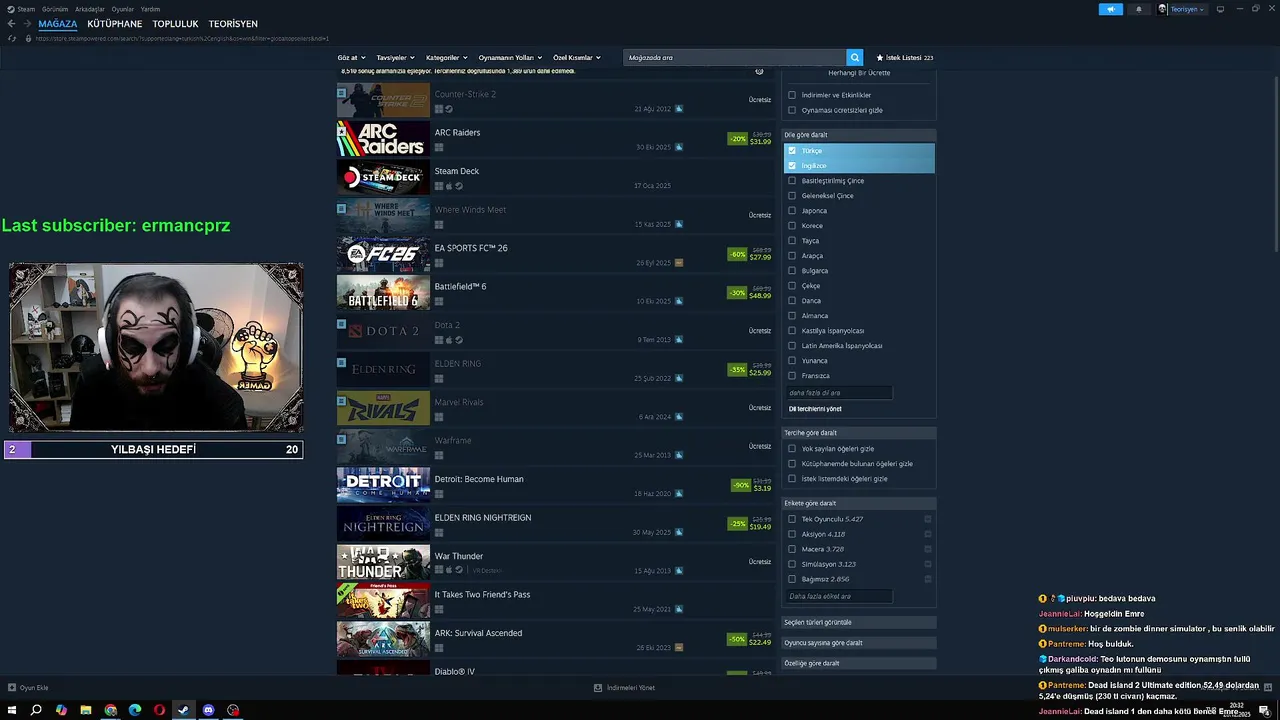The image size is (1280, 720).
Task: Click the star icon beside İstek Listesi
Action: click(880, 58)
